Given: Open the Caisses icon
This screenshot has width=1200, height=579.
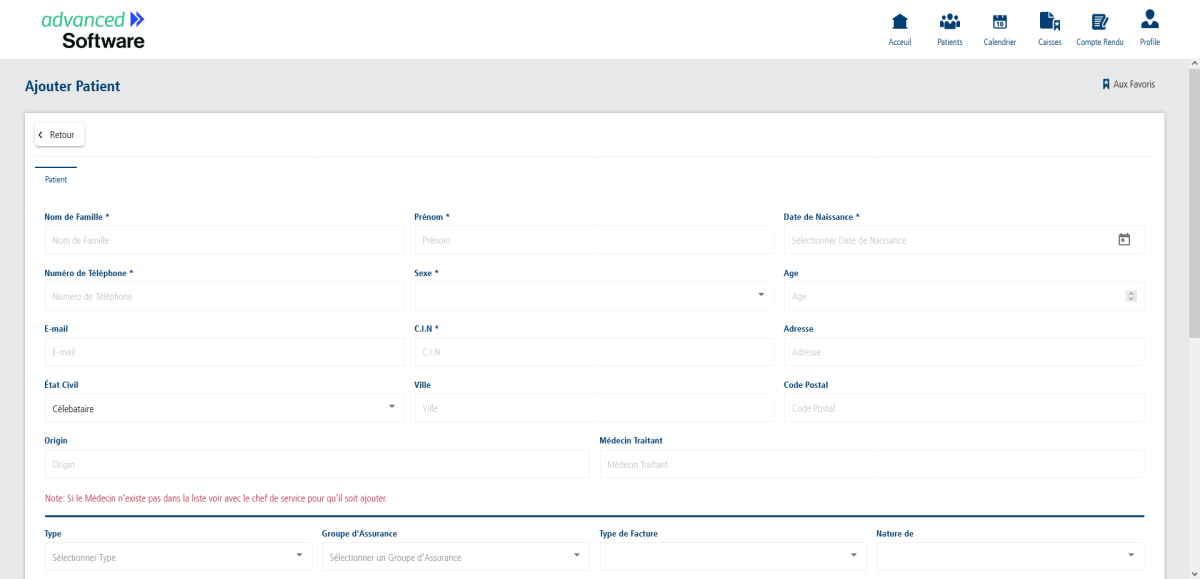Looking at the screenshot, I should [x=1049, y=22].
